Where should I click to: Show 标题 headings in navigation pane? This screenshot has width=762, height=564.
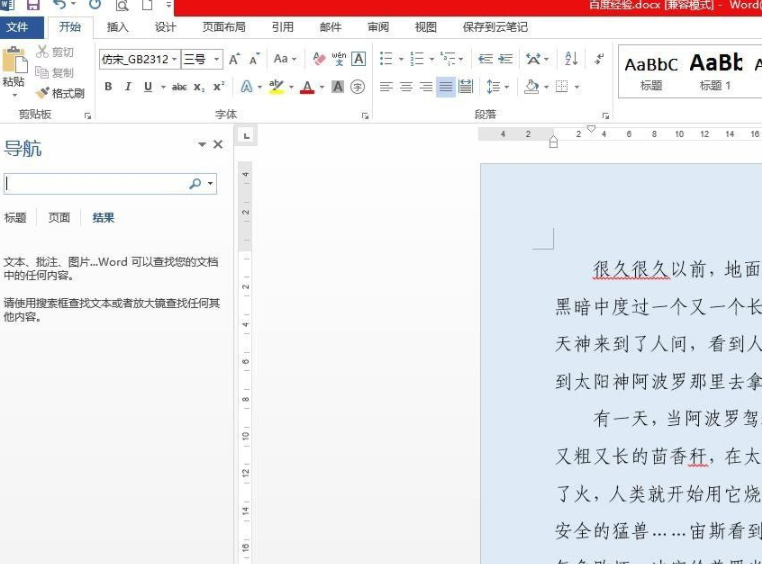click(x=15, y=218)
